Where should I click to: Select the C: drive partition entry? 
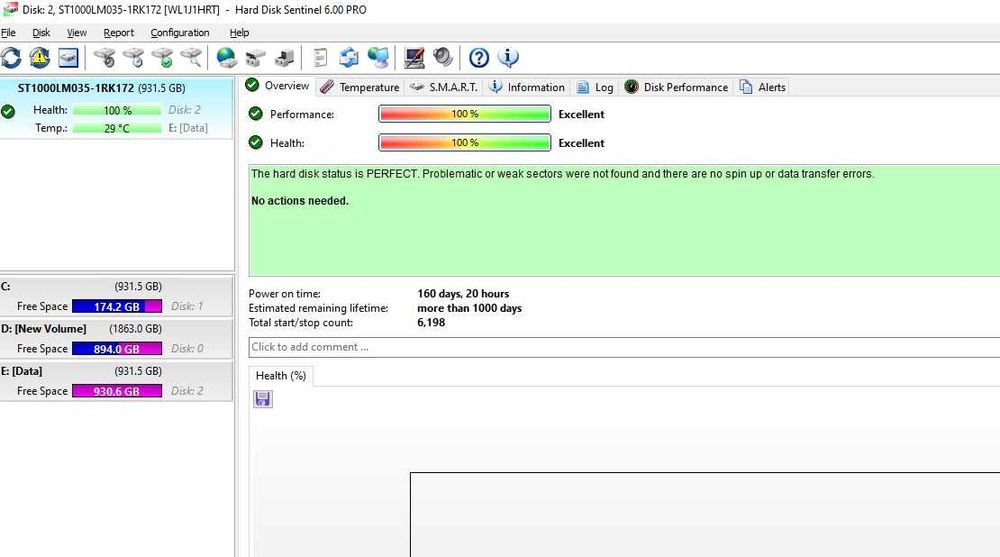pyautogui.click(x=117, y=296)
